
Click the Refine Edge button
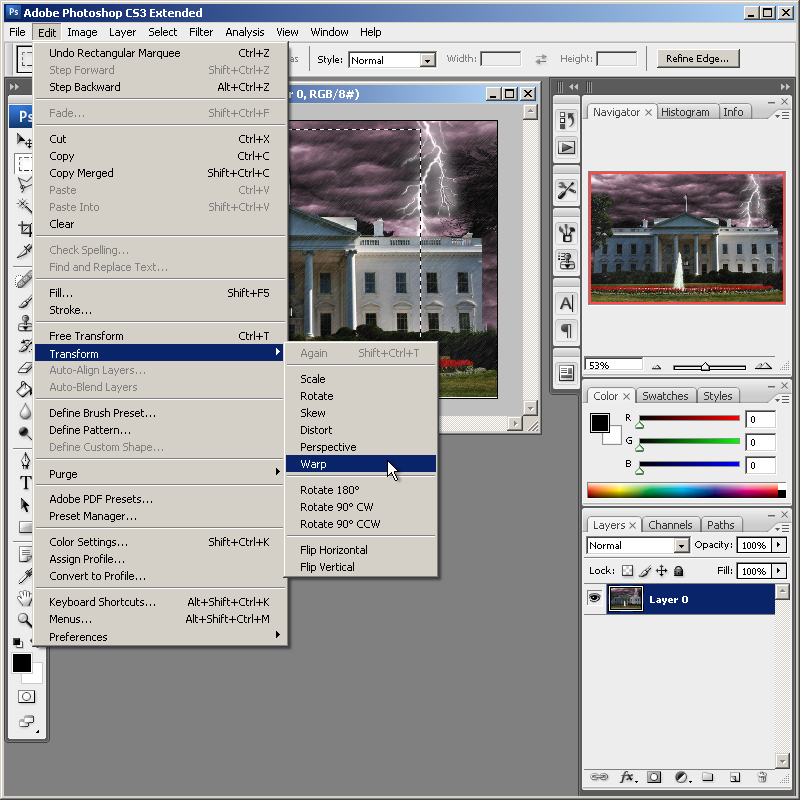(697, 59)
